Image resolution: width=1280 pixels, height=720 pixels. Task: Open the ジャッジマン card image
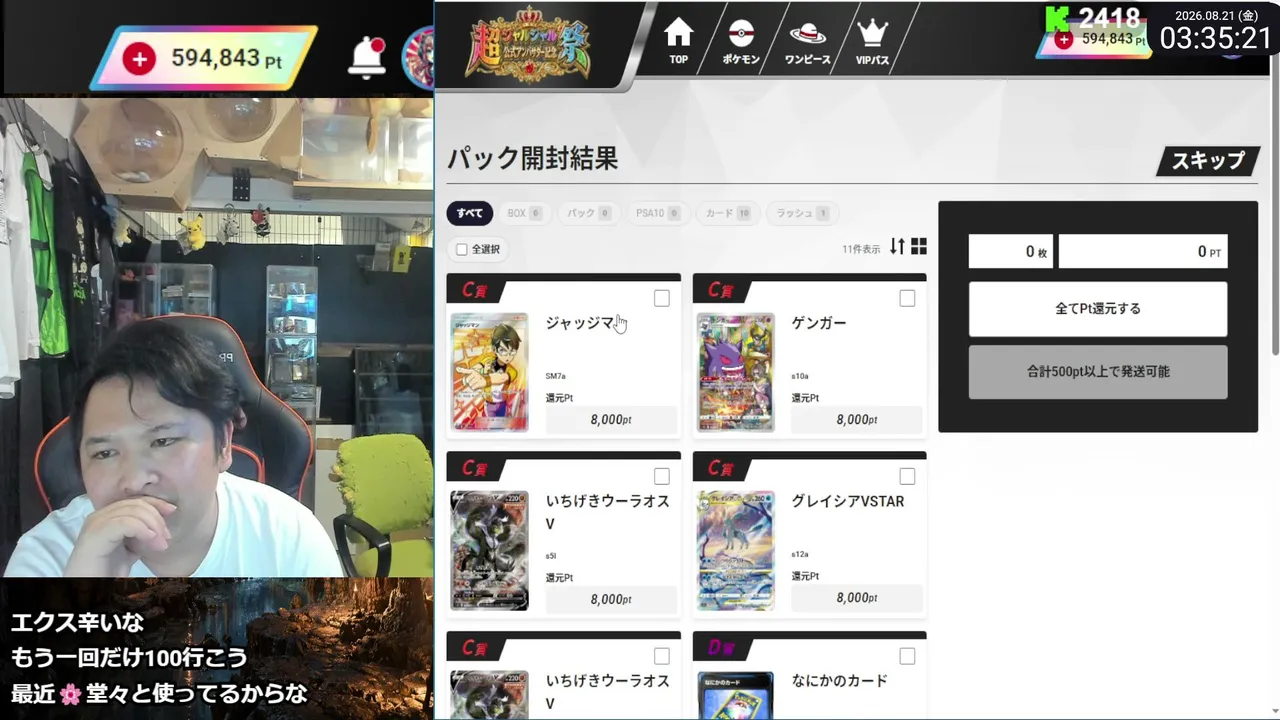point(489,372)
